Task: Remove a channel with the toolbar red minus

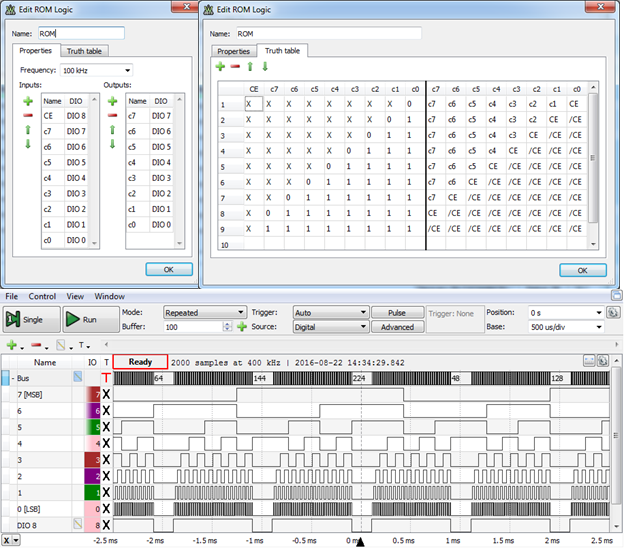Action: (36, 345)
